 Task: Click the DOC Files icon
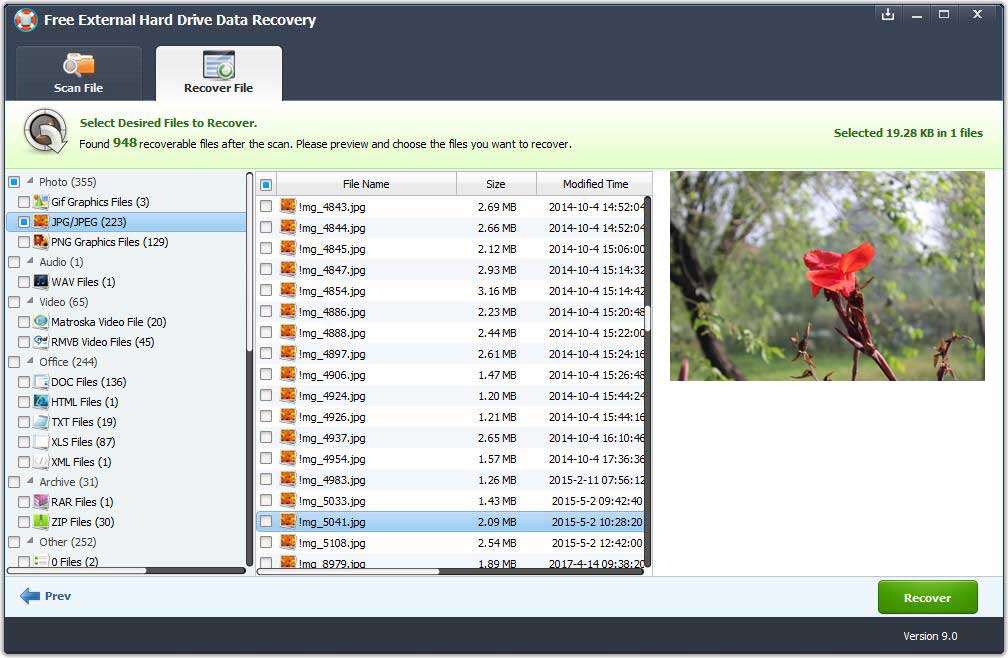click(x=41, y=382)
